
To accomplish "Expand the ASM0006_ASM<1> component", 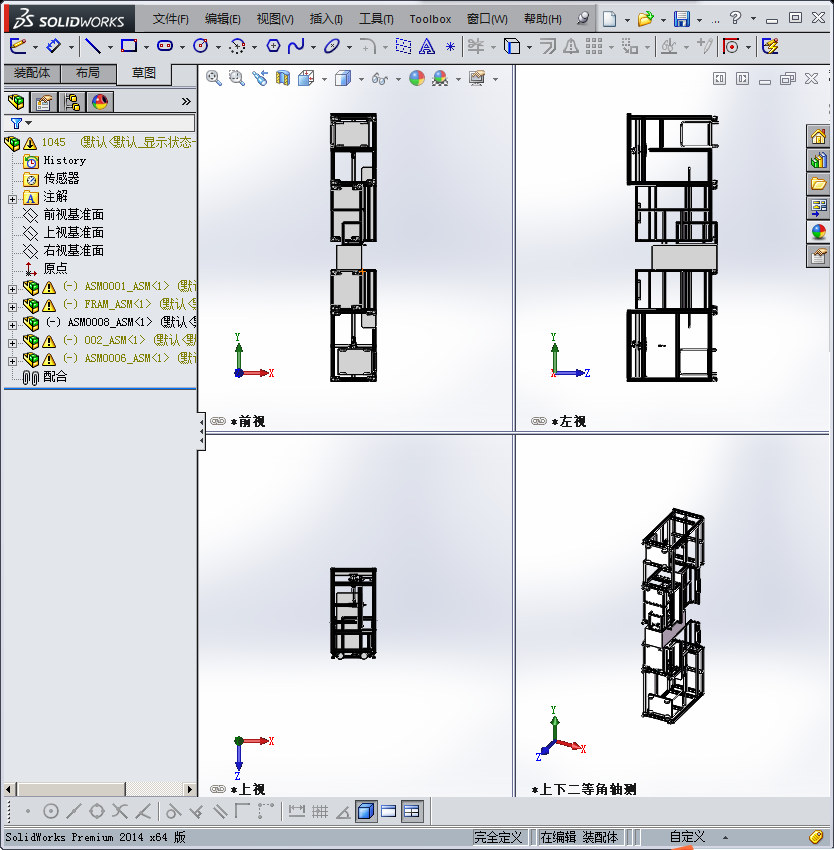I will click(x=12, y=361).
